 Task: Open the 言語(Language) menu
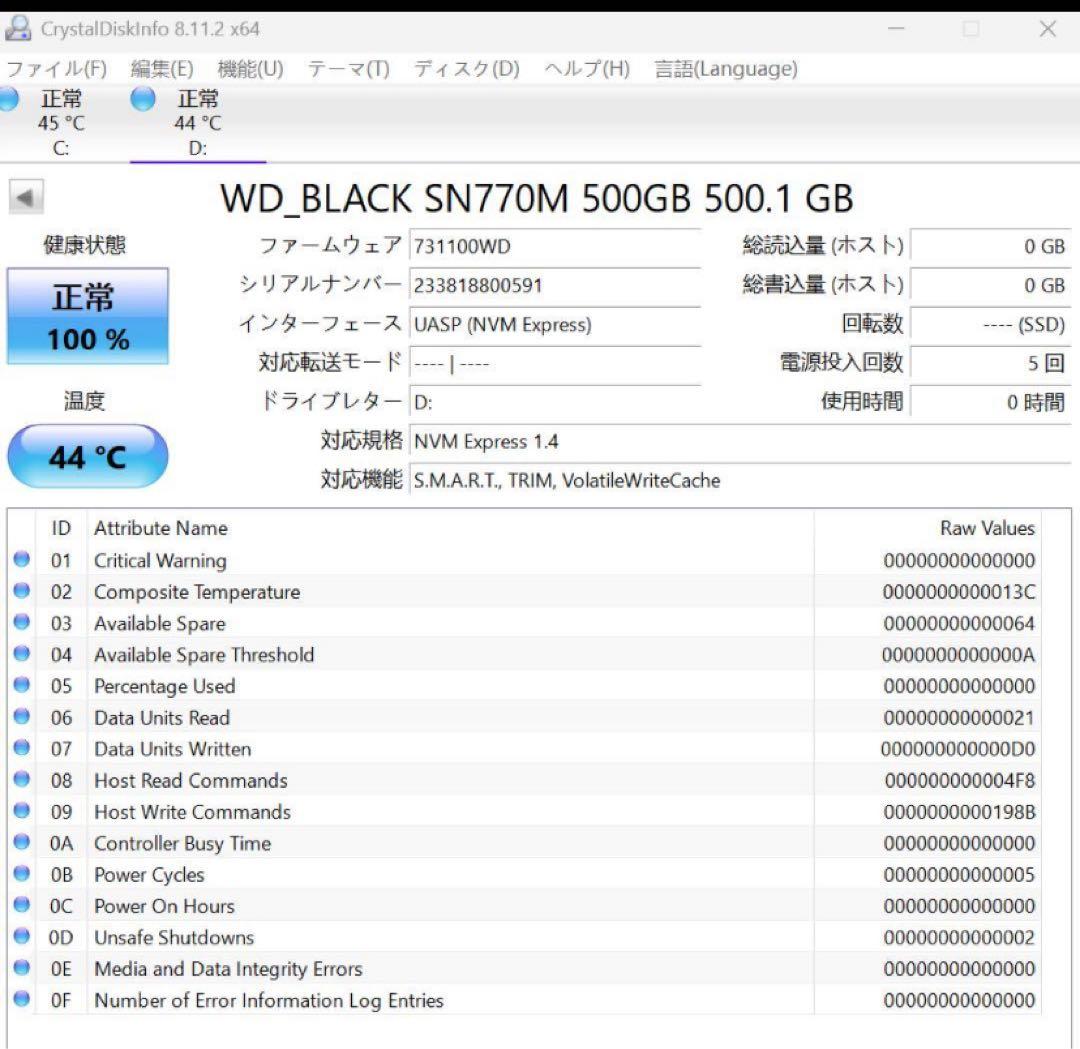point(725,69)
